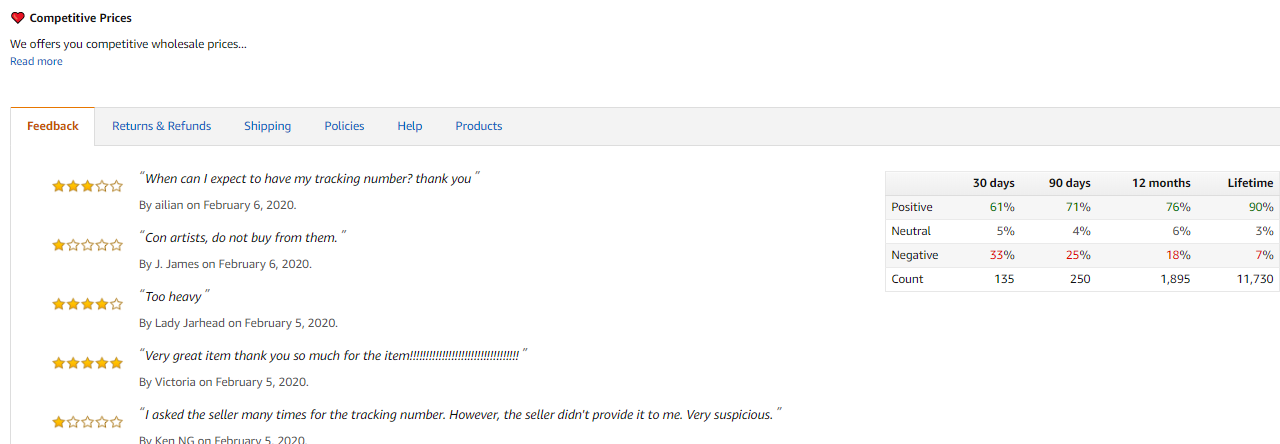Viewport: 1280px width, 444px height.
Task: Click the 30 days column header
Action: pyautogui.click(x=993, y=183)
